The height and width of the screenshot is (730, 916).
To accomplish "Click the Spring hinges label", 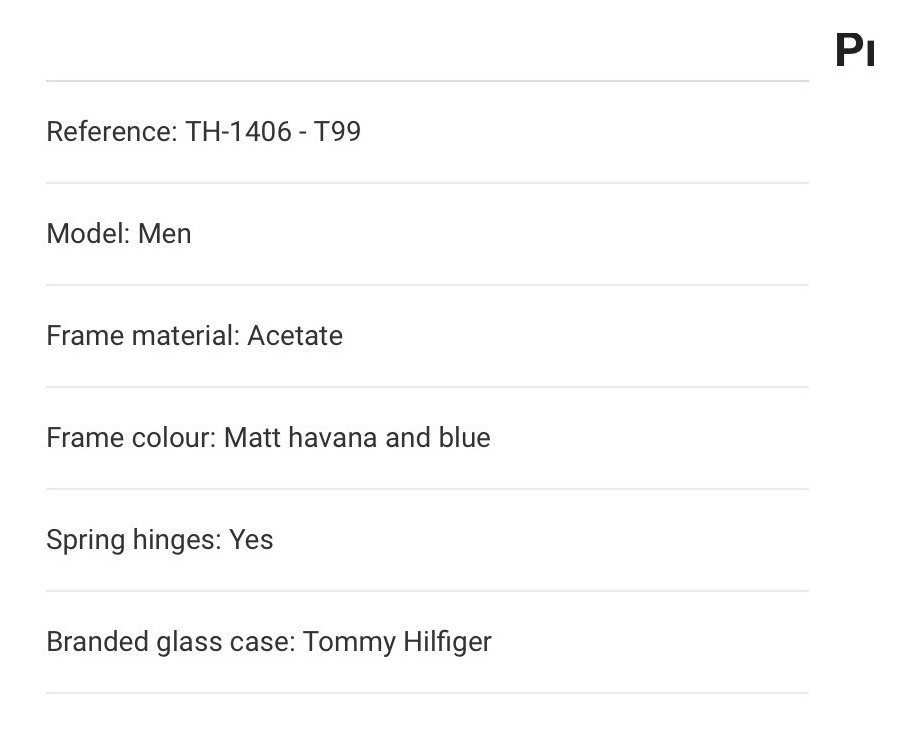I will pyautogui.click(x=134, y=540).
